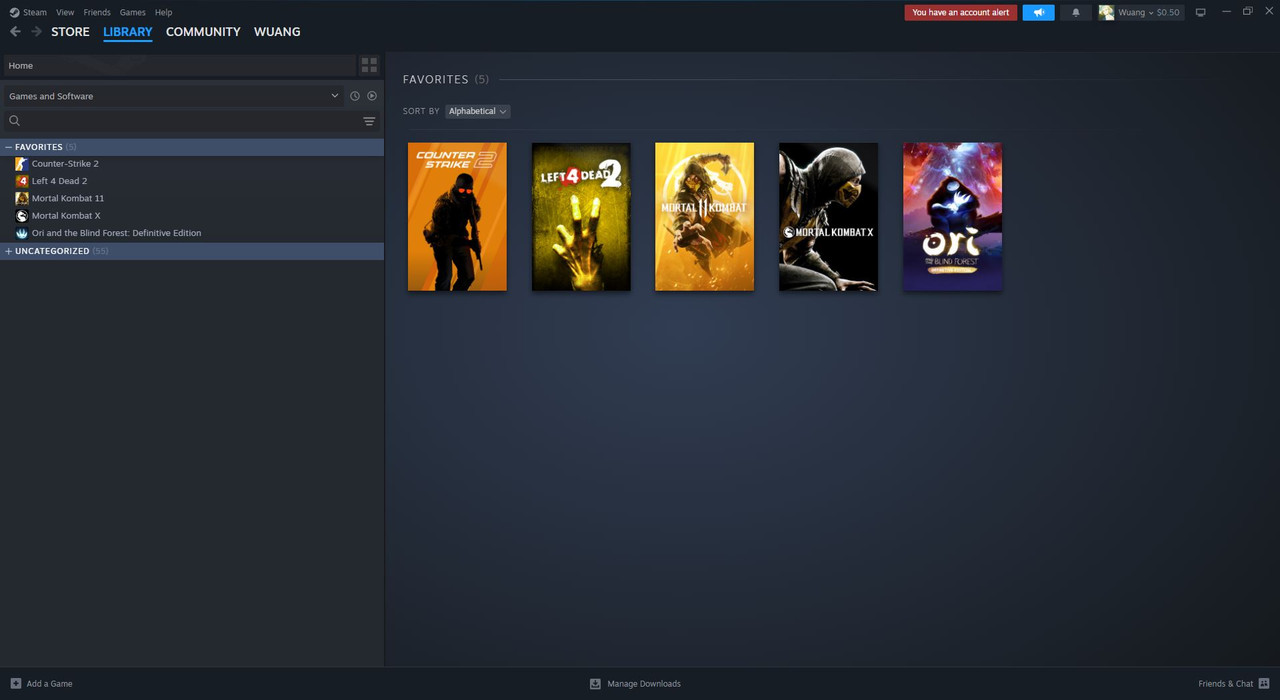Viewport: 1280px width, 700px height.
Task: Open the Games and Software dropdown
Action: tap(173, 96)
